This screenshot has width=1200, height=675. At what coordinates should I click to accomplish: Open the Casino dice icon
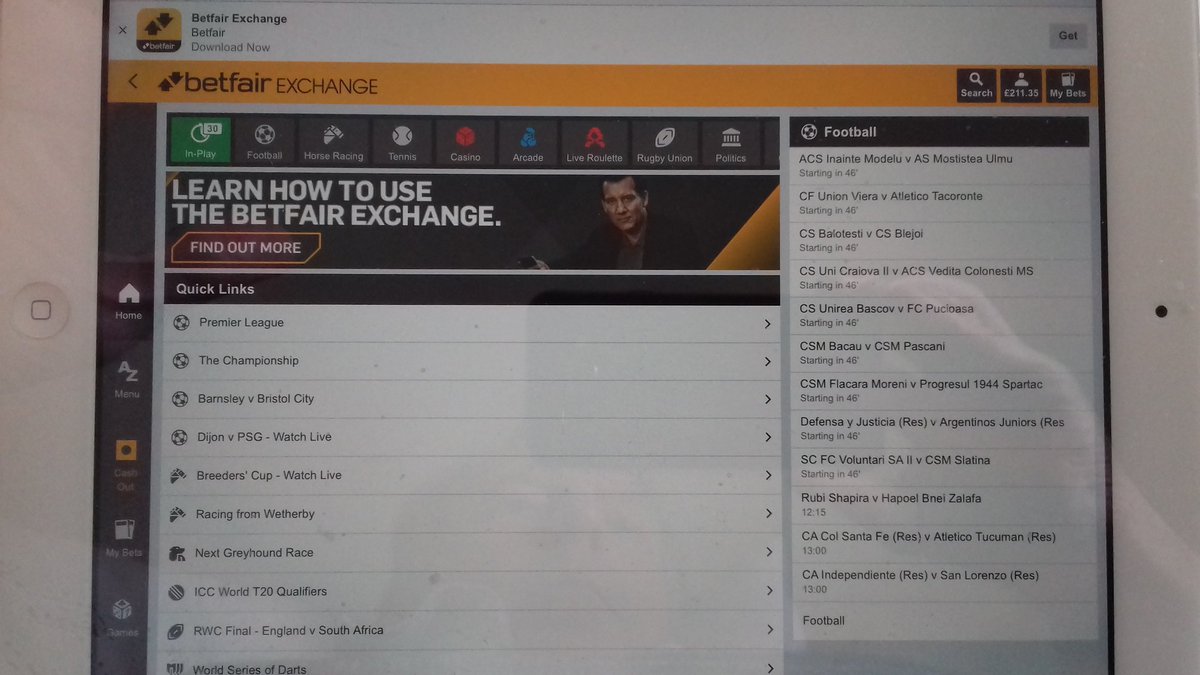(465, 142)
